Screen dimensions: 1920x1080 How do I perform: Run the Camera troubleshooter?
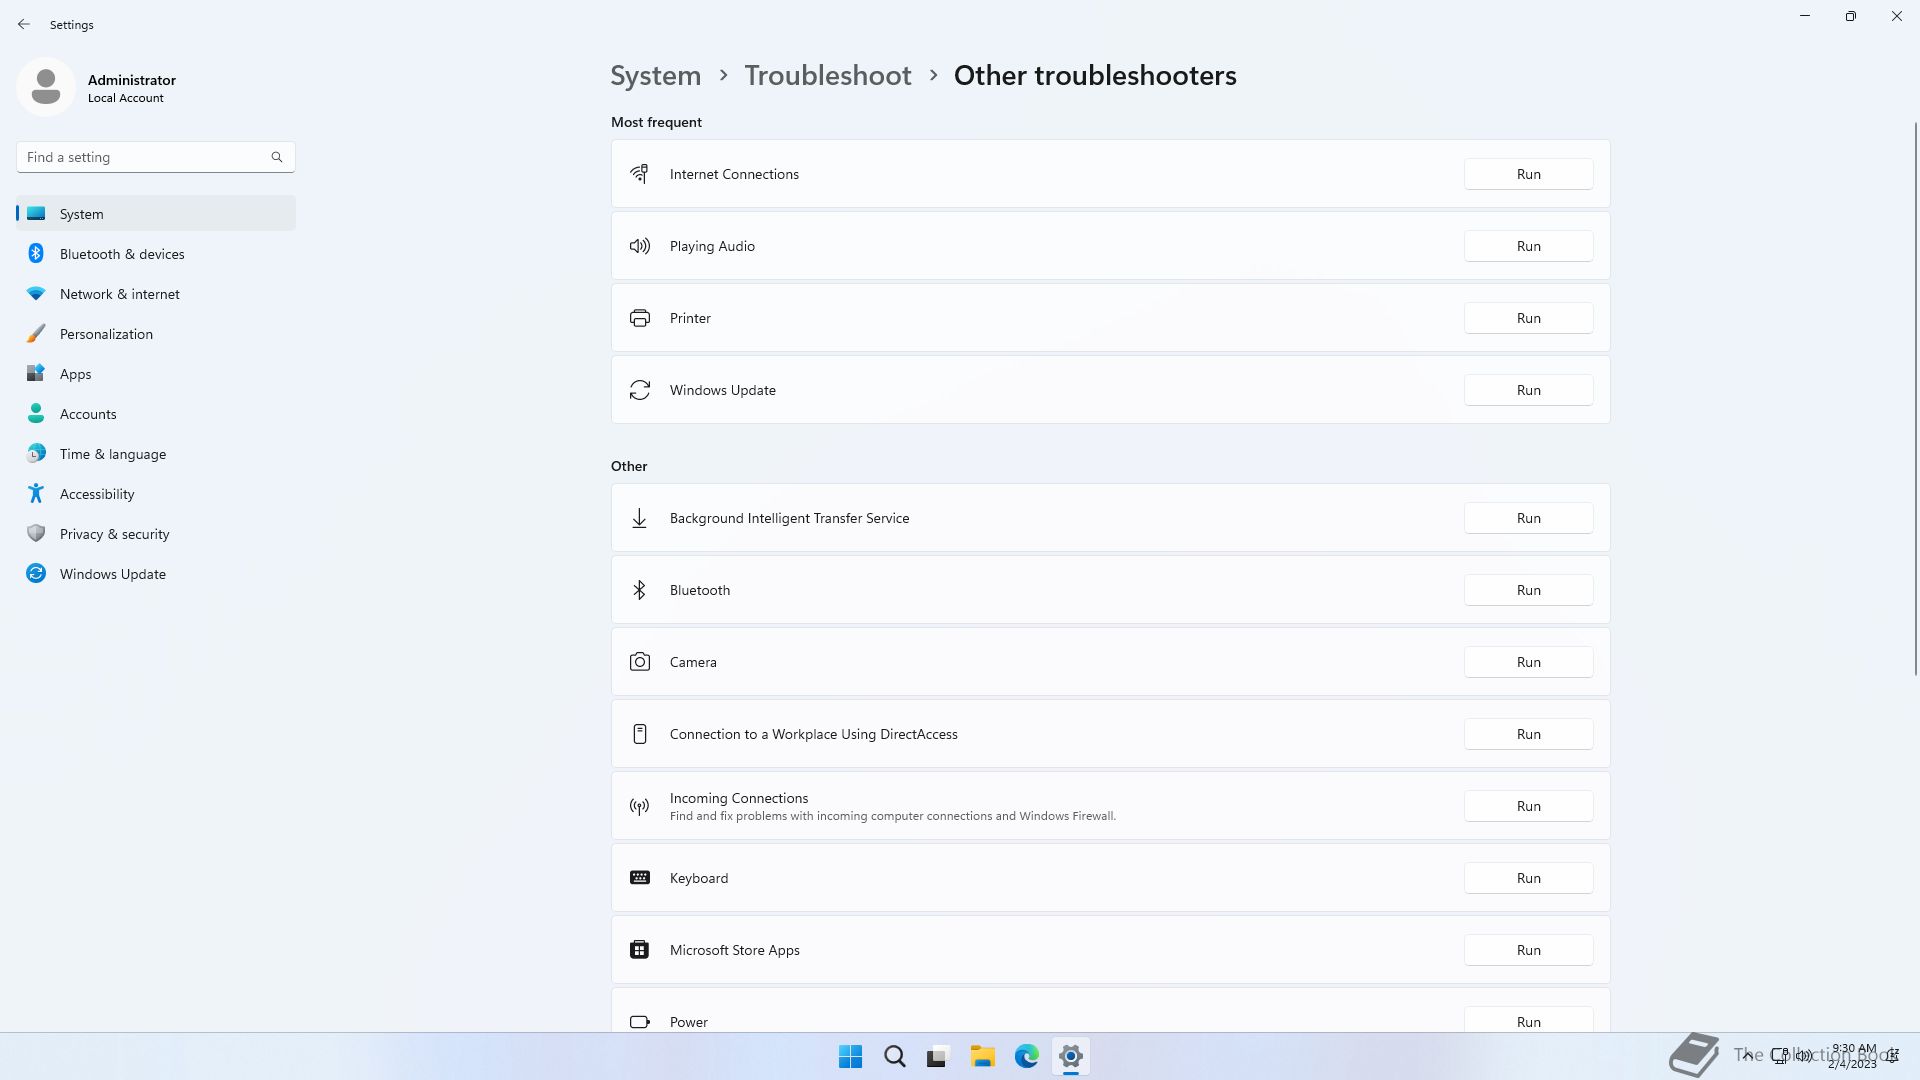[x=1528, y=662]
